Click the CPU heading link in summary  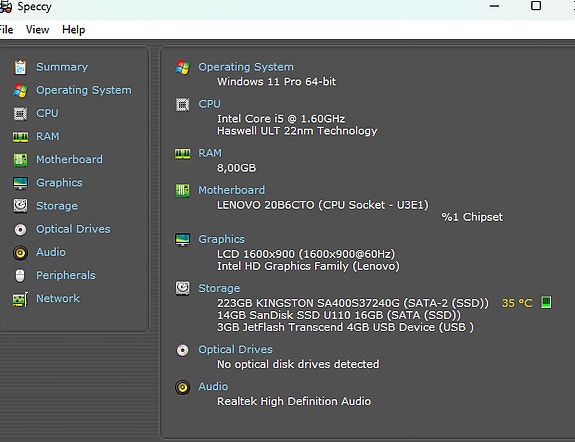point(209,104)
